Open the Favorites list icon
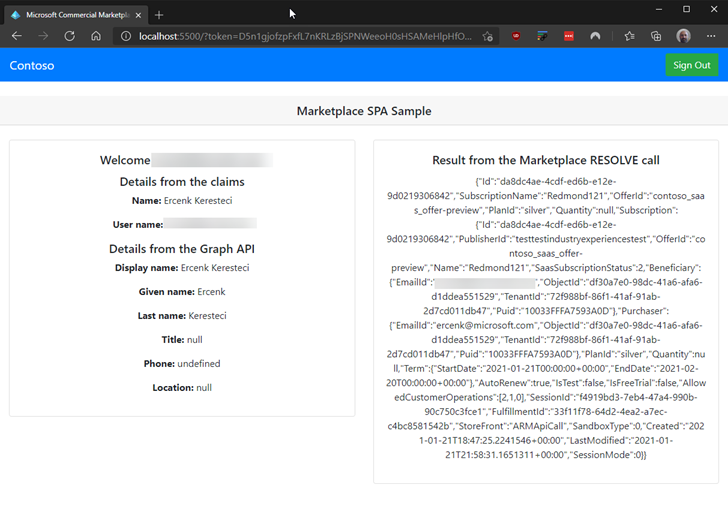This screenshot has height=509, width=728. (630, 36)
